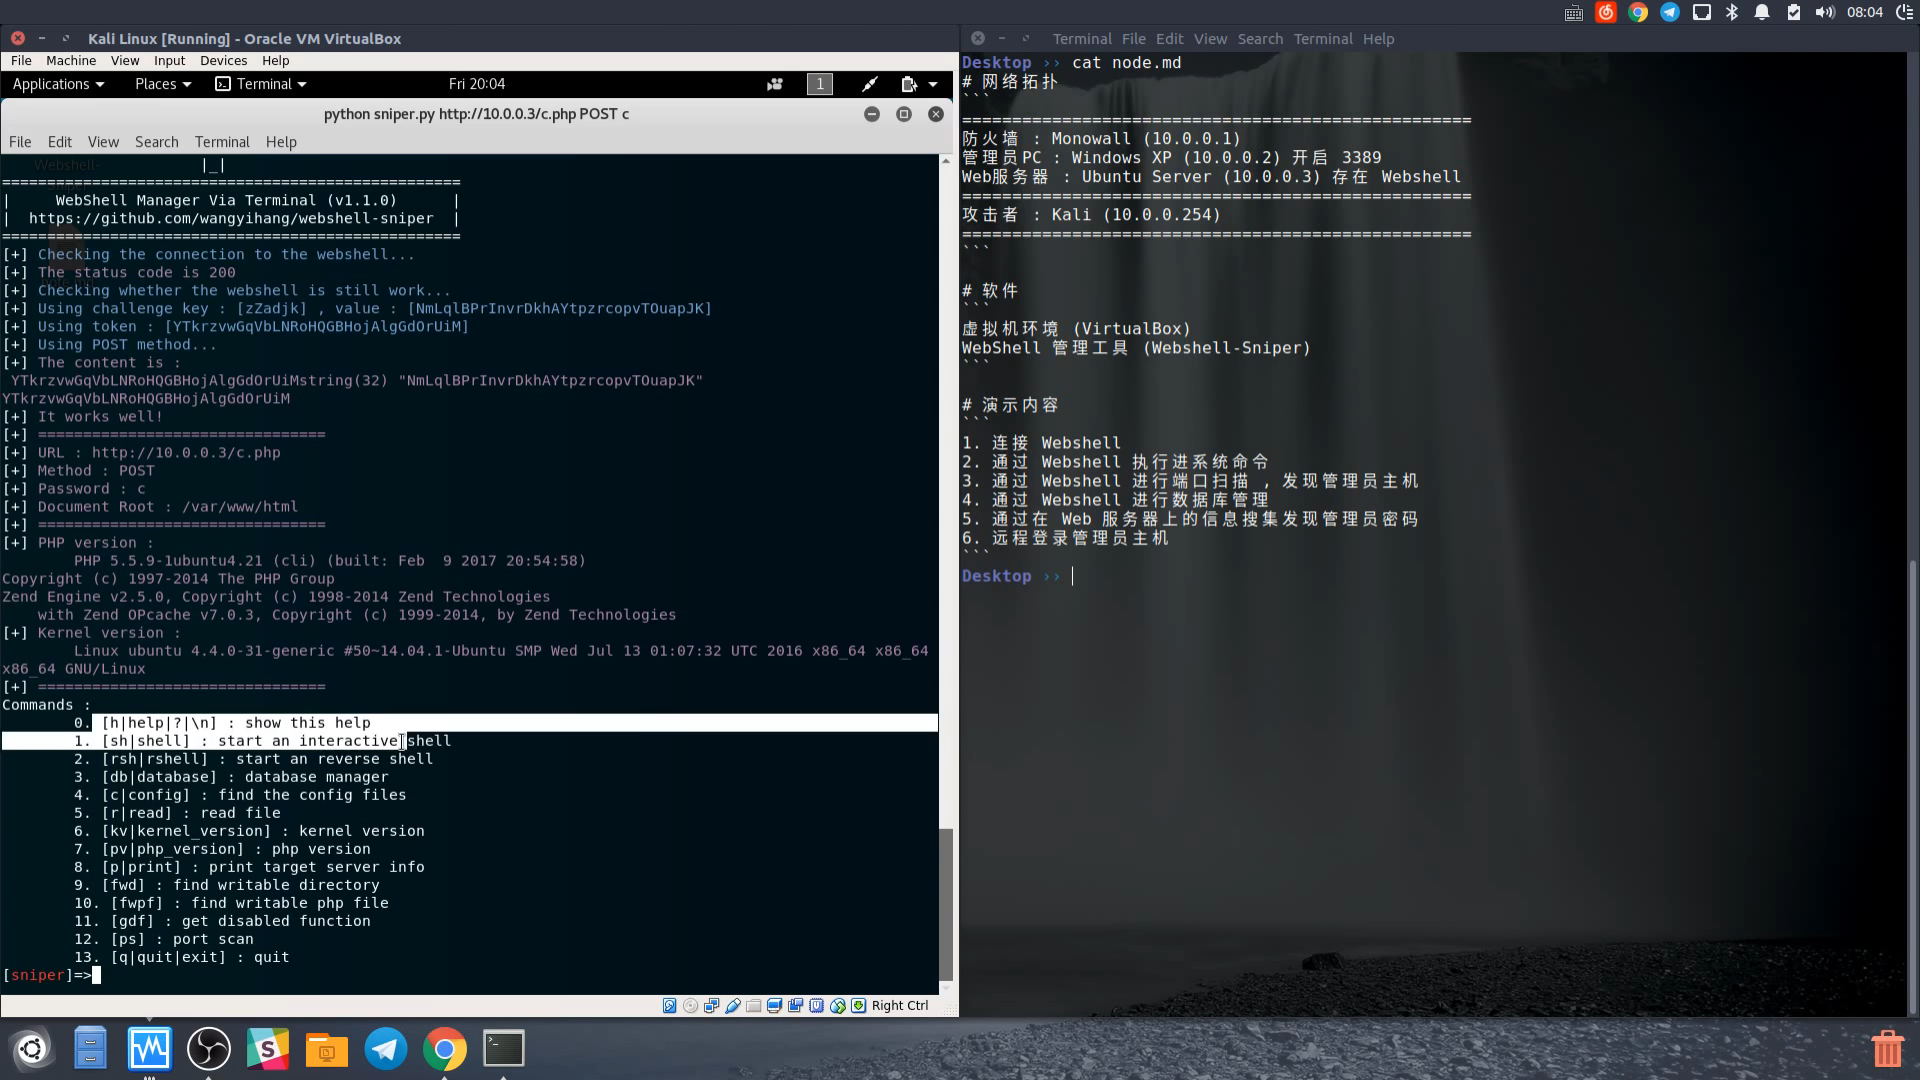Screen dimensions: 1920x1080
Task: Click the Fri 20:04 clock in Kali panel
Action: [476, 84]
